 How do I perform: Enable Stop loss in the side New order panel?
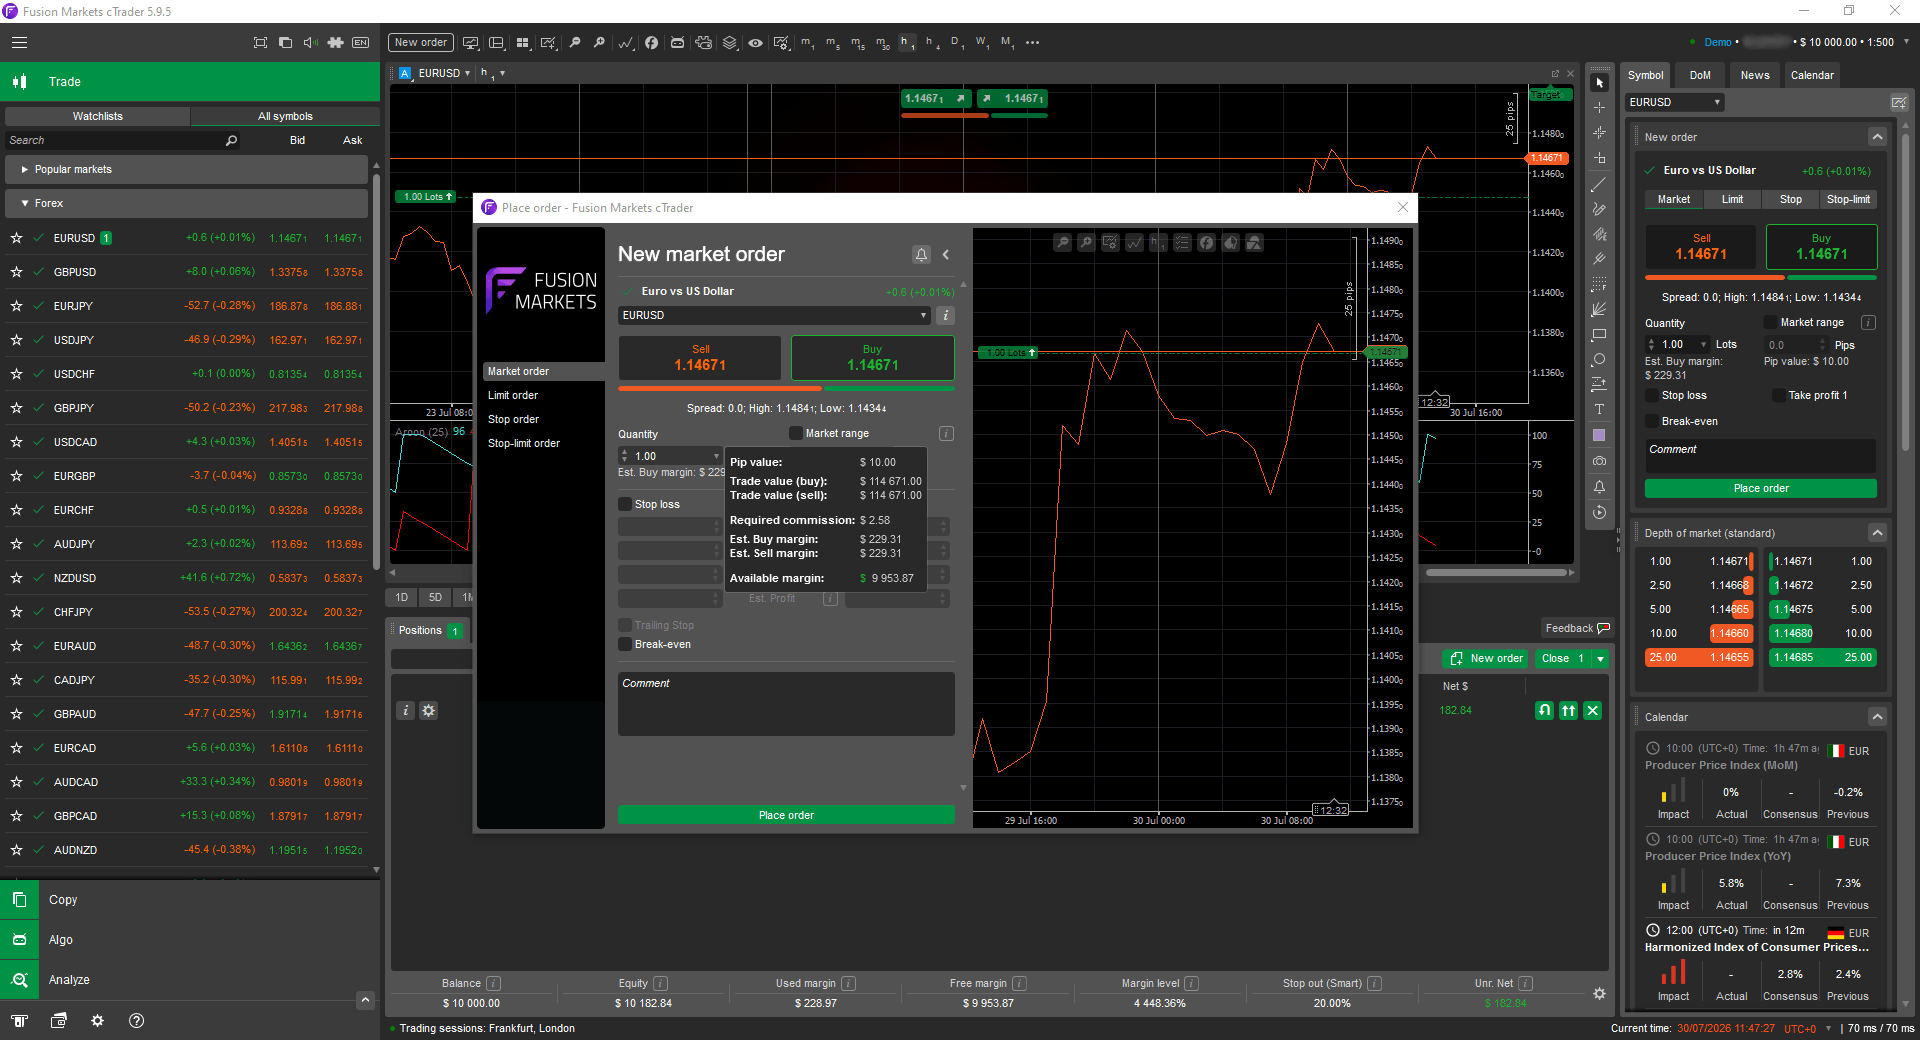pyautogui.click(x=1652, y=395)
